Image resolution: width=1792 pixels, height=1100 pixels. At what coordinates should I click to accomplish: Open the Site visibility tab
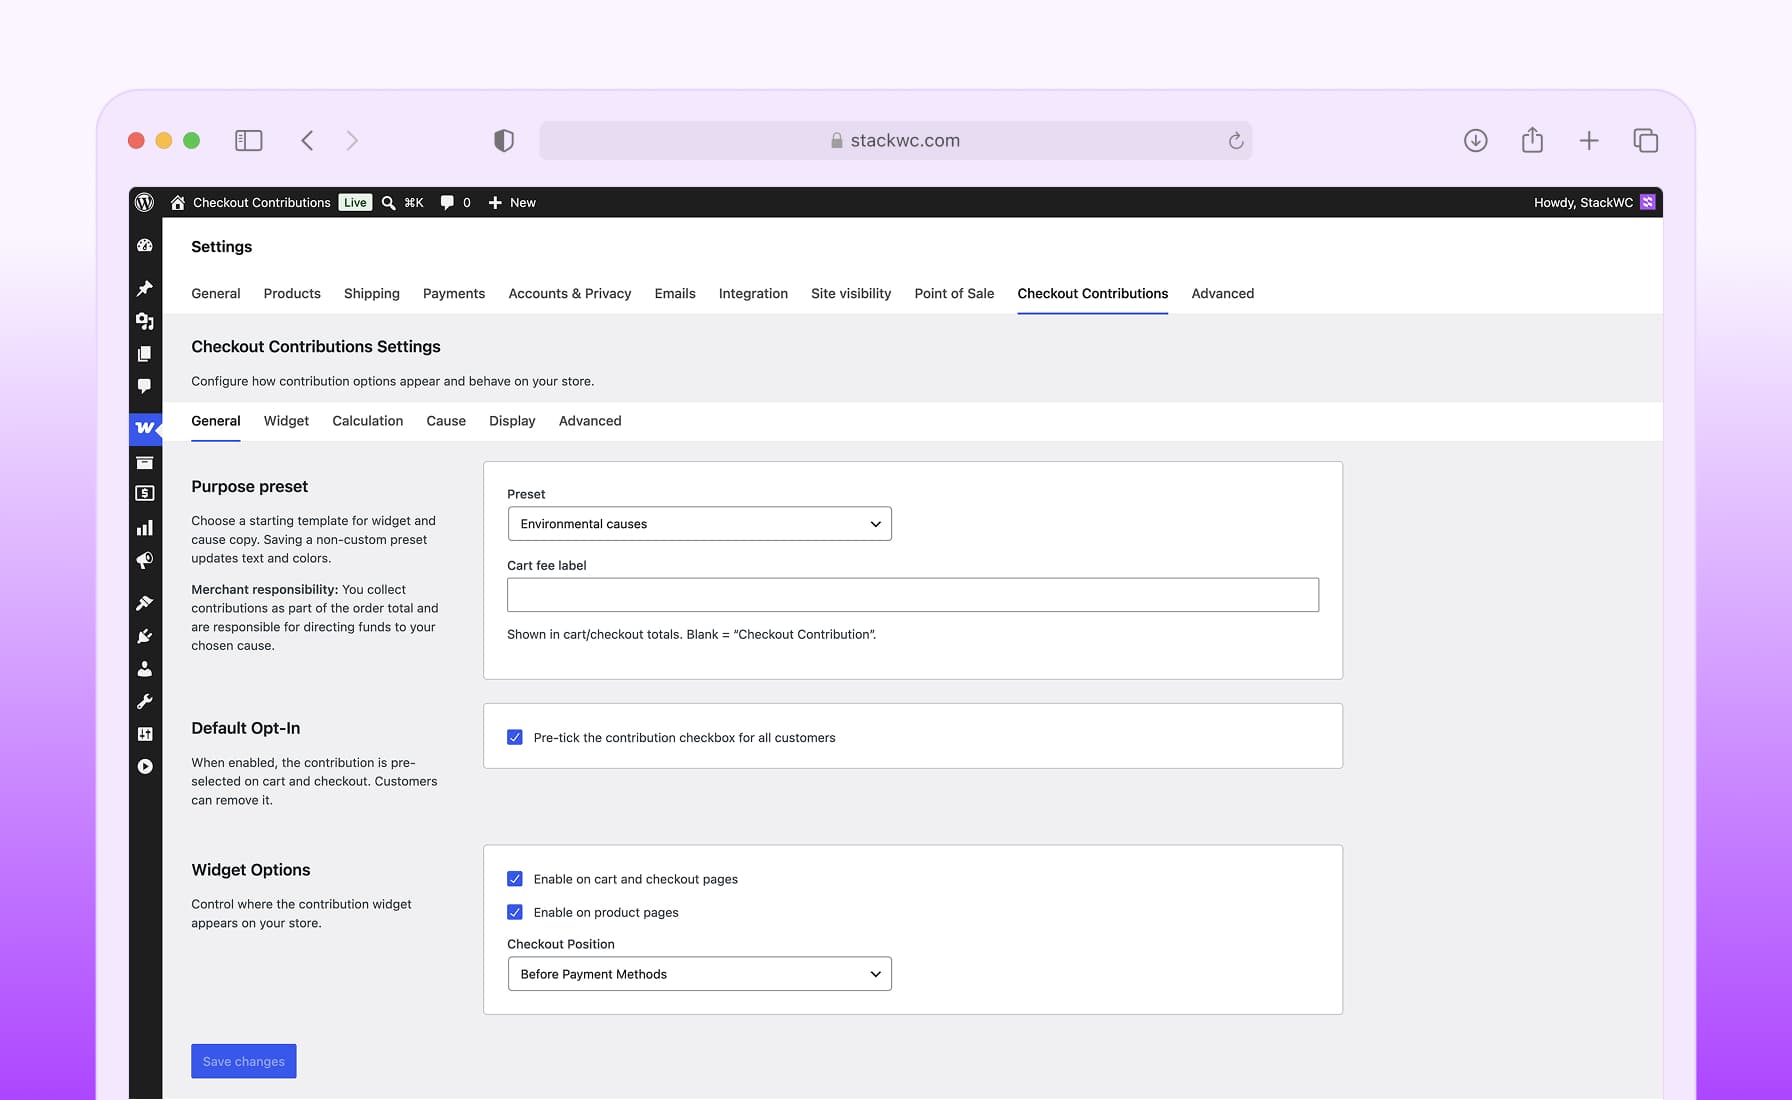(851, 293)
